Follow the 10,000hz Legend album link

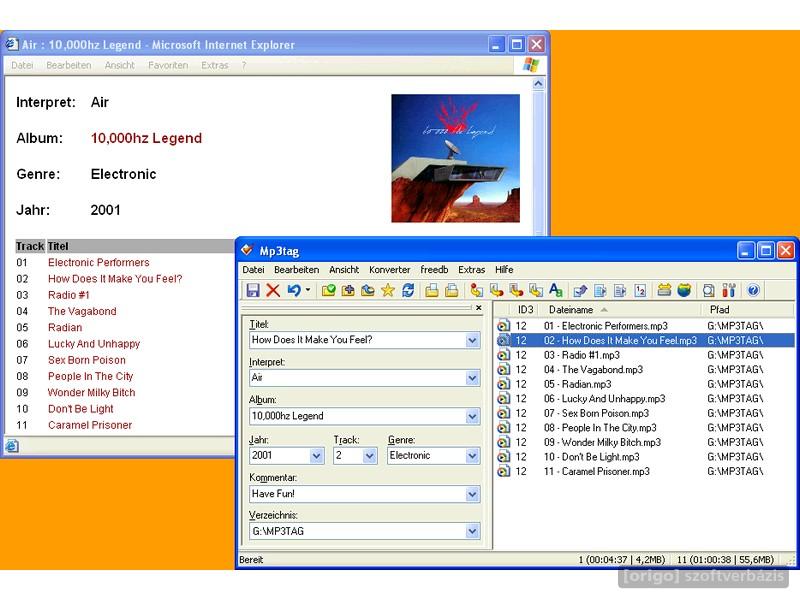tap(146, 138)
